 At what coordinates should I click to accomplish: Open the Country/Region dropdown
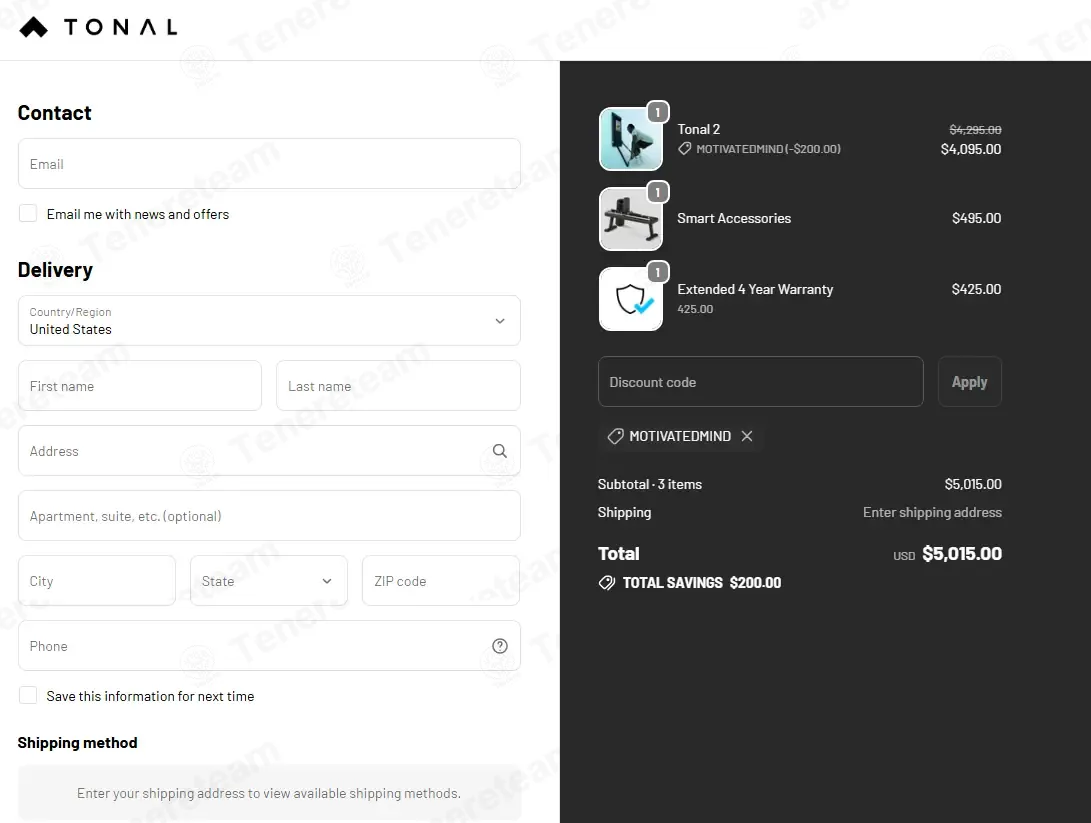269,321
